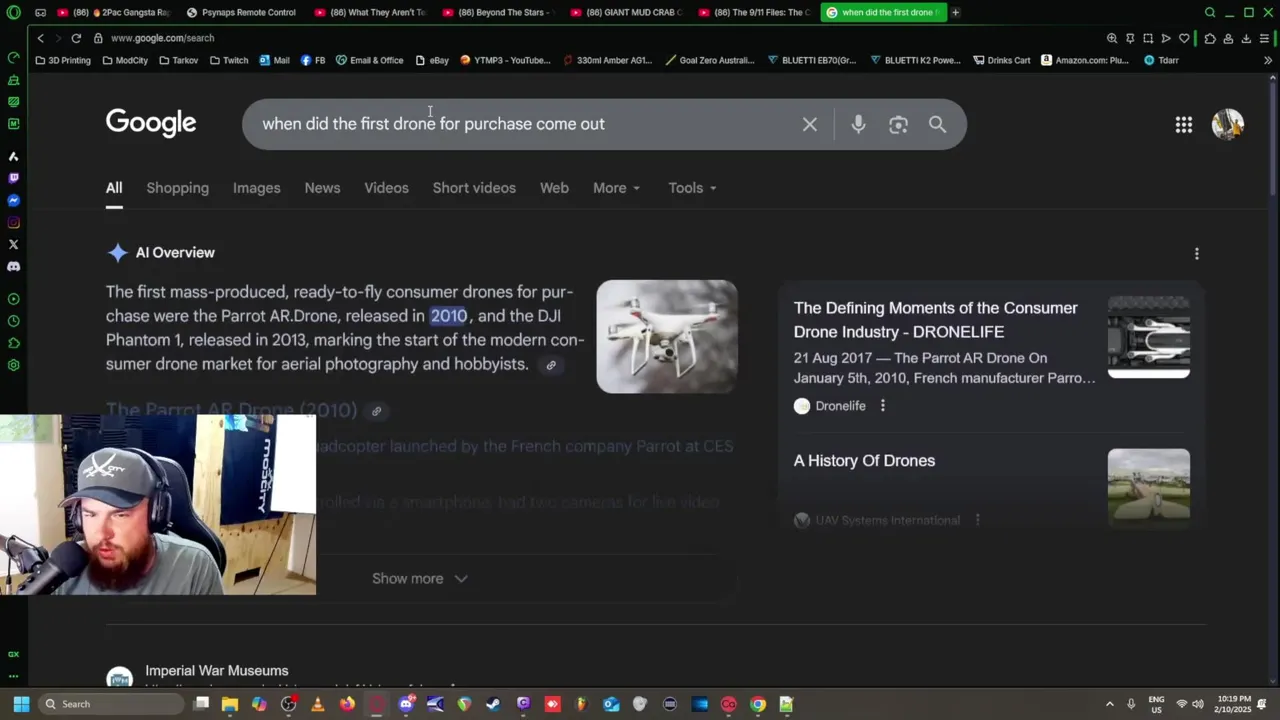The image size is (1280, 720).
Task: Select the Web search tab
Action: pos(554,188)
